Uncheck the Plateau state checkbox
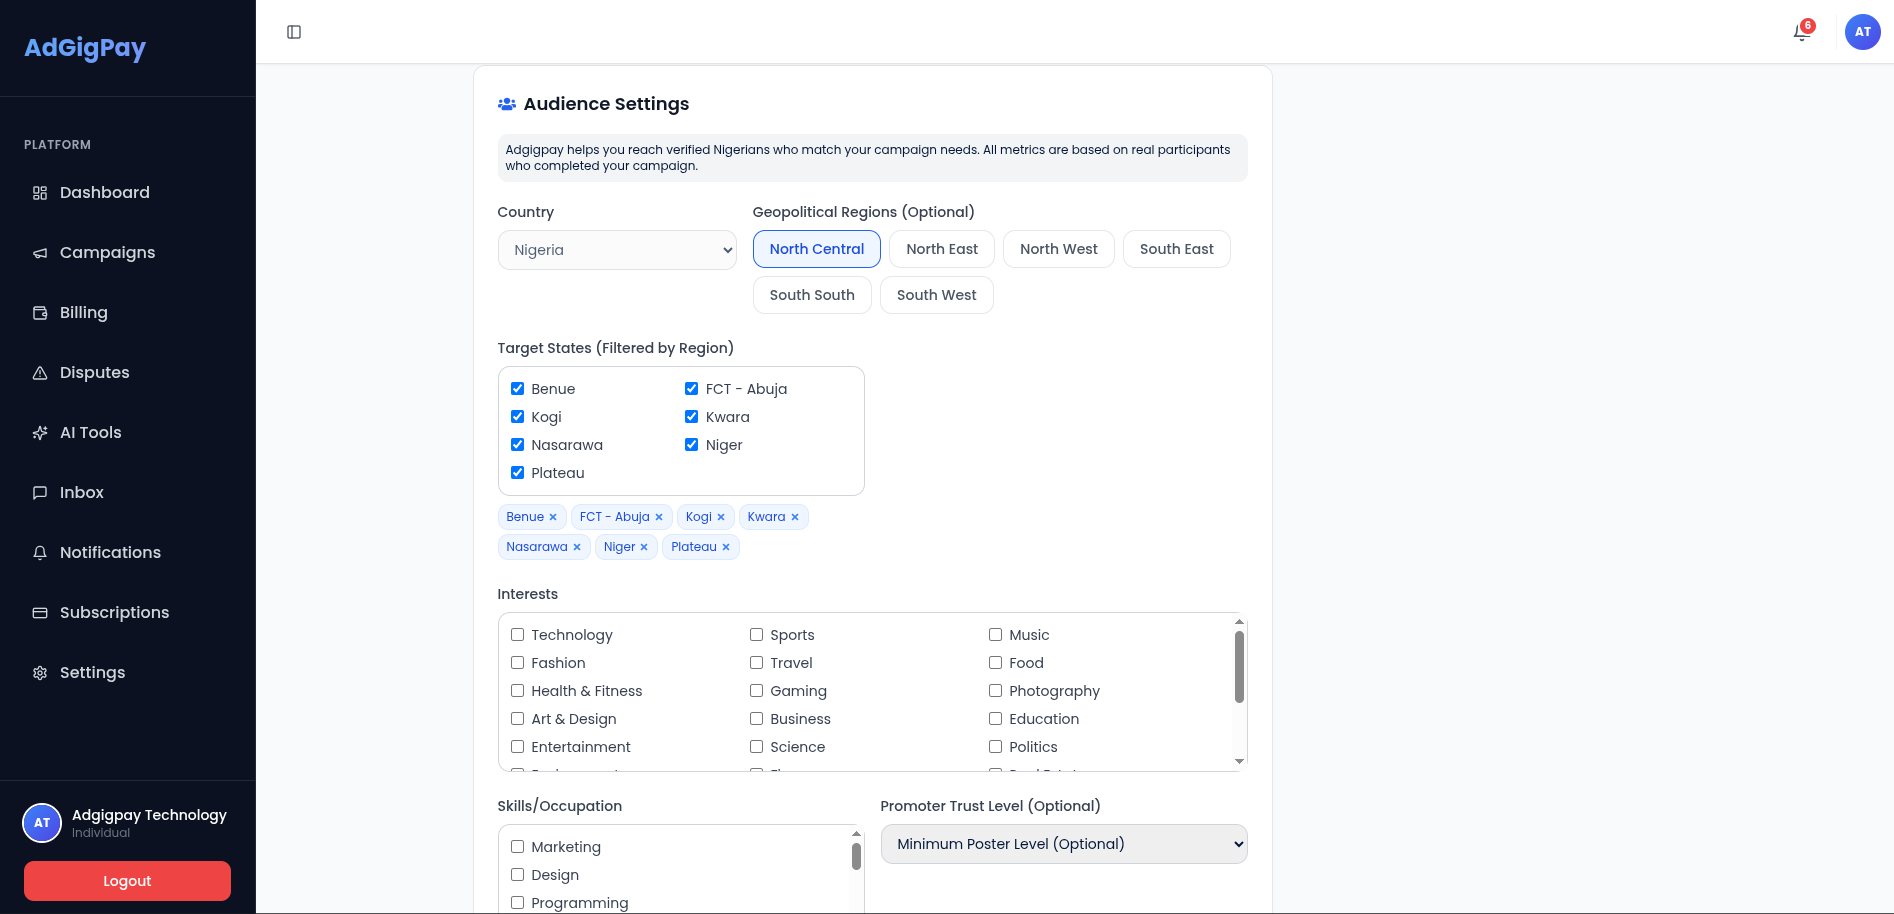Image resolution: width=1894 pixels, height=914 pixels. pyautogui.click(x=517, y=473)
